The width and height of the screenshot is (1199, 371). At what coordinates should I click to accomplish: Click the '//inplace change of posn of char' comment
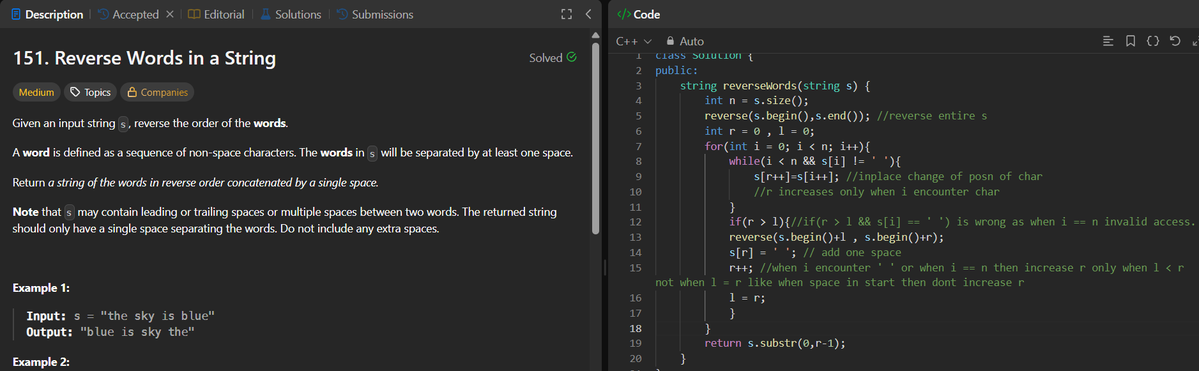(944, 177)
